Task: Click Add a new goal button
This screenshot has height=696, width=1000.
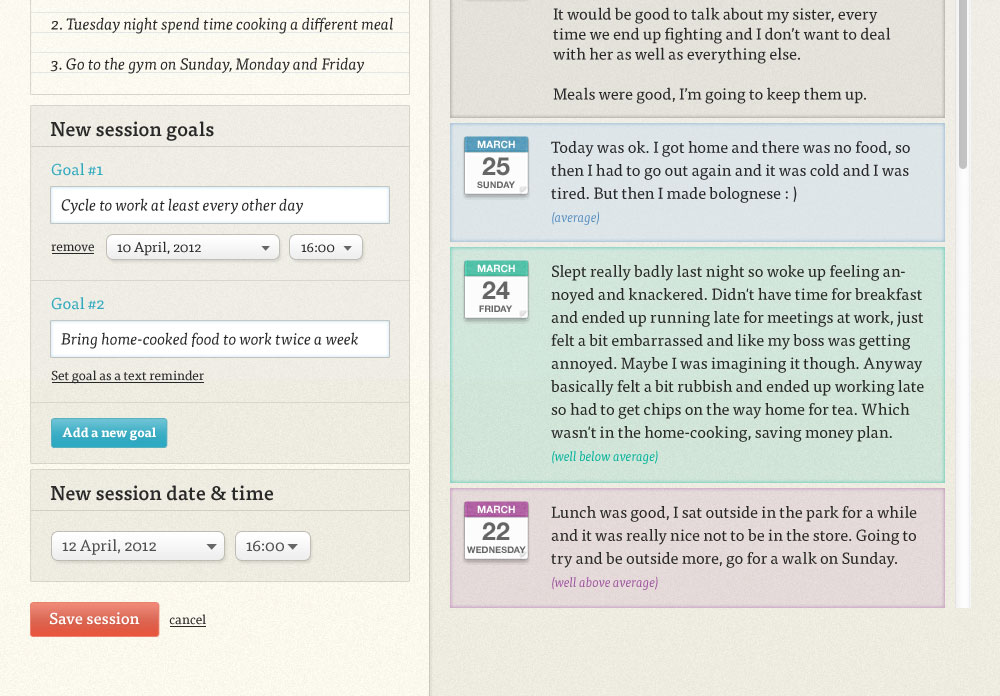Action: point(109,433)
